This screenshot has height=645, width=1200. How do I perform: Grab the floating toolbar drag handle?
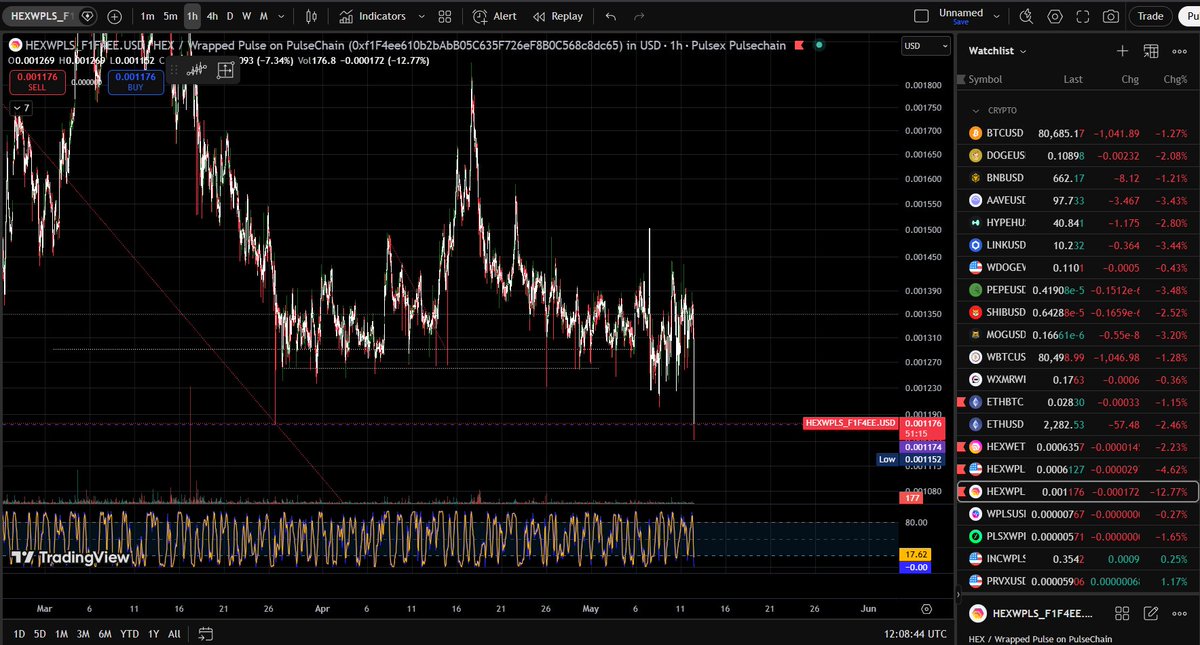point(176,69)
